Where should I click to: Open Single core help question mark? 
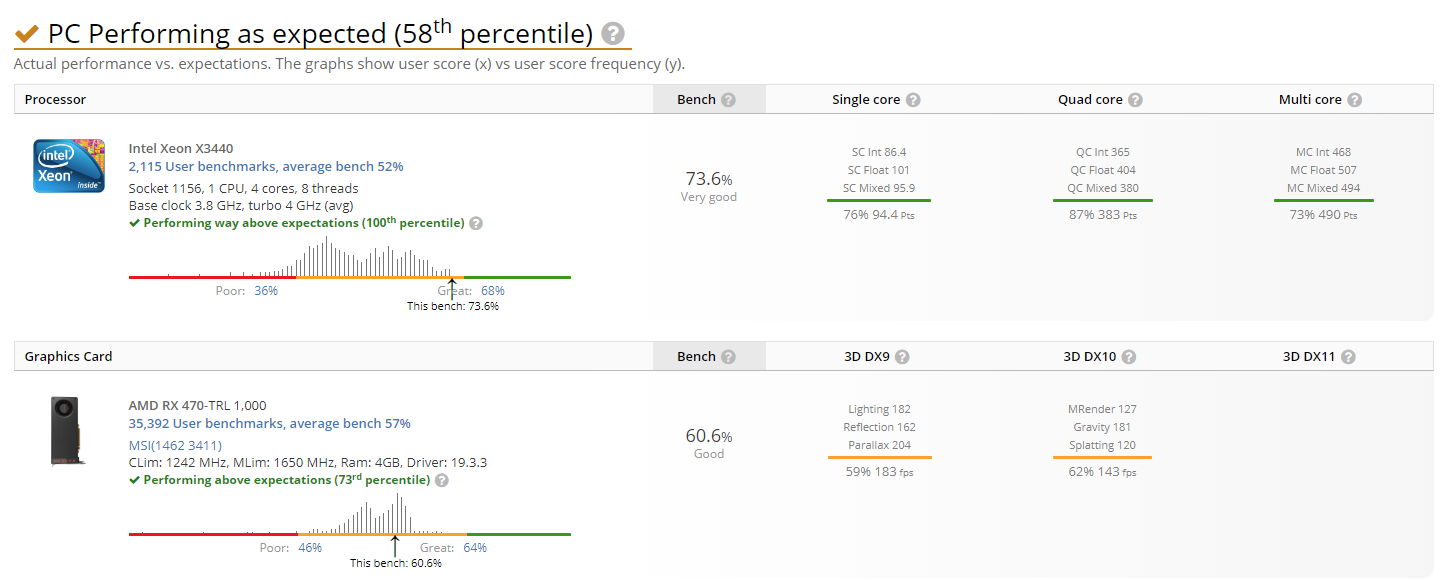[913, 100]
